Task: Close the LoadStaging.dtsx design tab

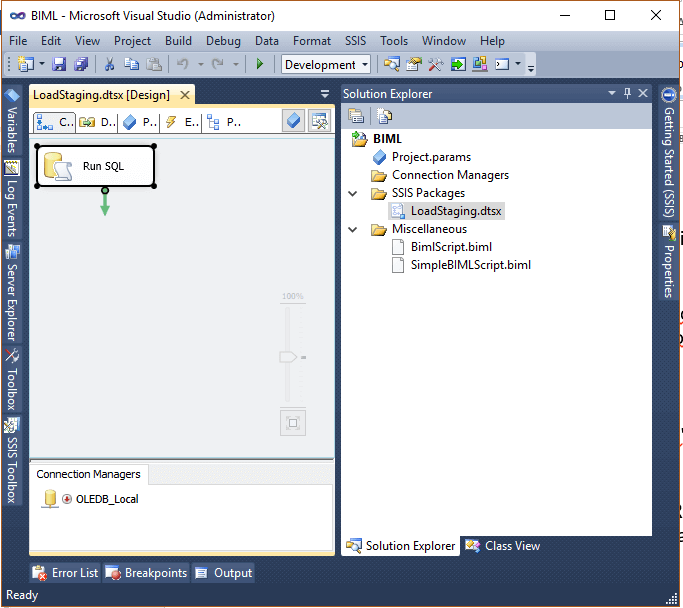Action: pyautogui.click(x=185, y=95)
